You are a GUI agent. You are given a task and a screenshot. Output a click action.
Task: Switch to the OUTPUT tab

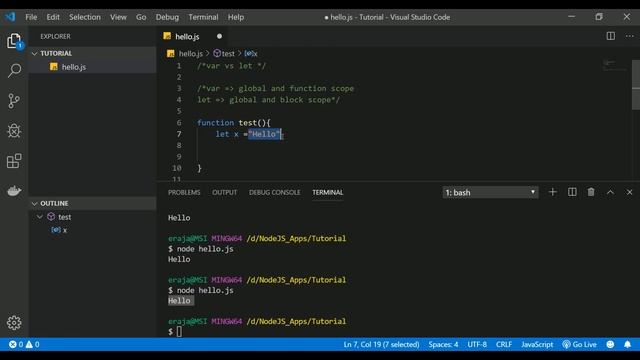pyautogui.click(x=224, y=192)
